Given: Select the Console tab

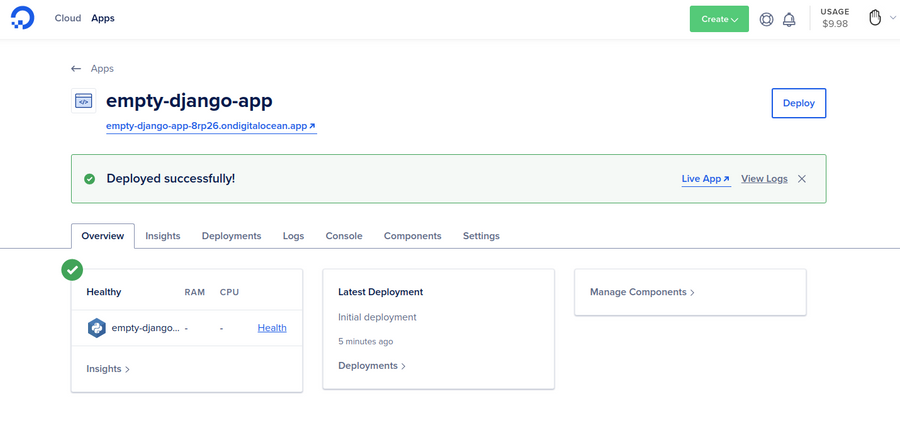Looking at the screenshot, I should (x=344, y=236).
